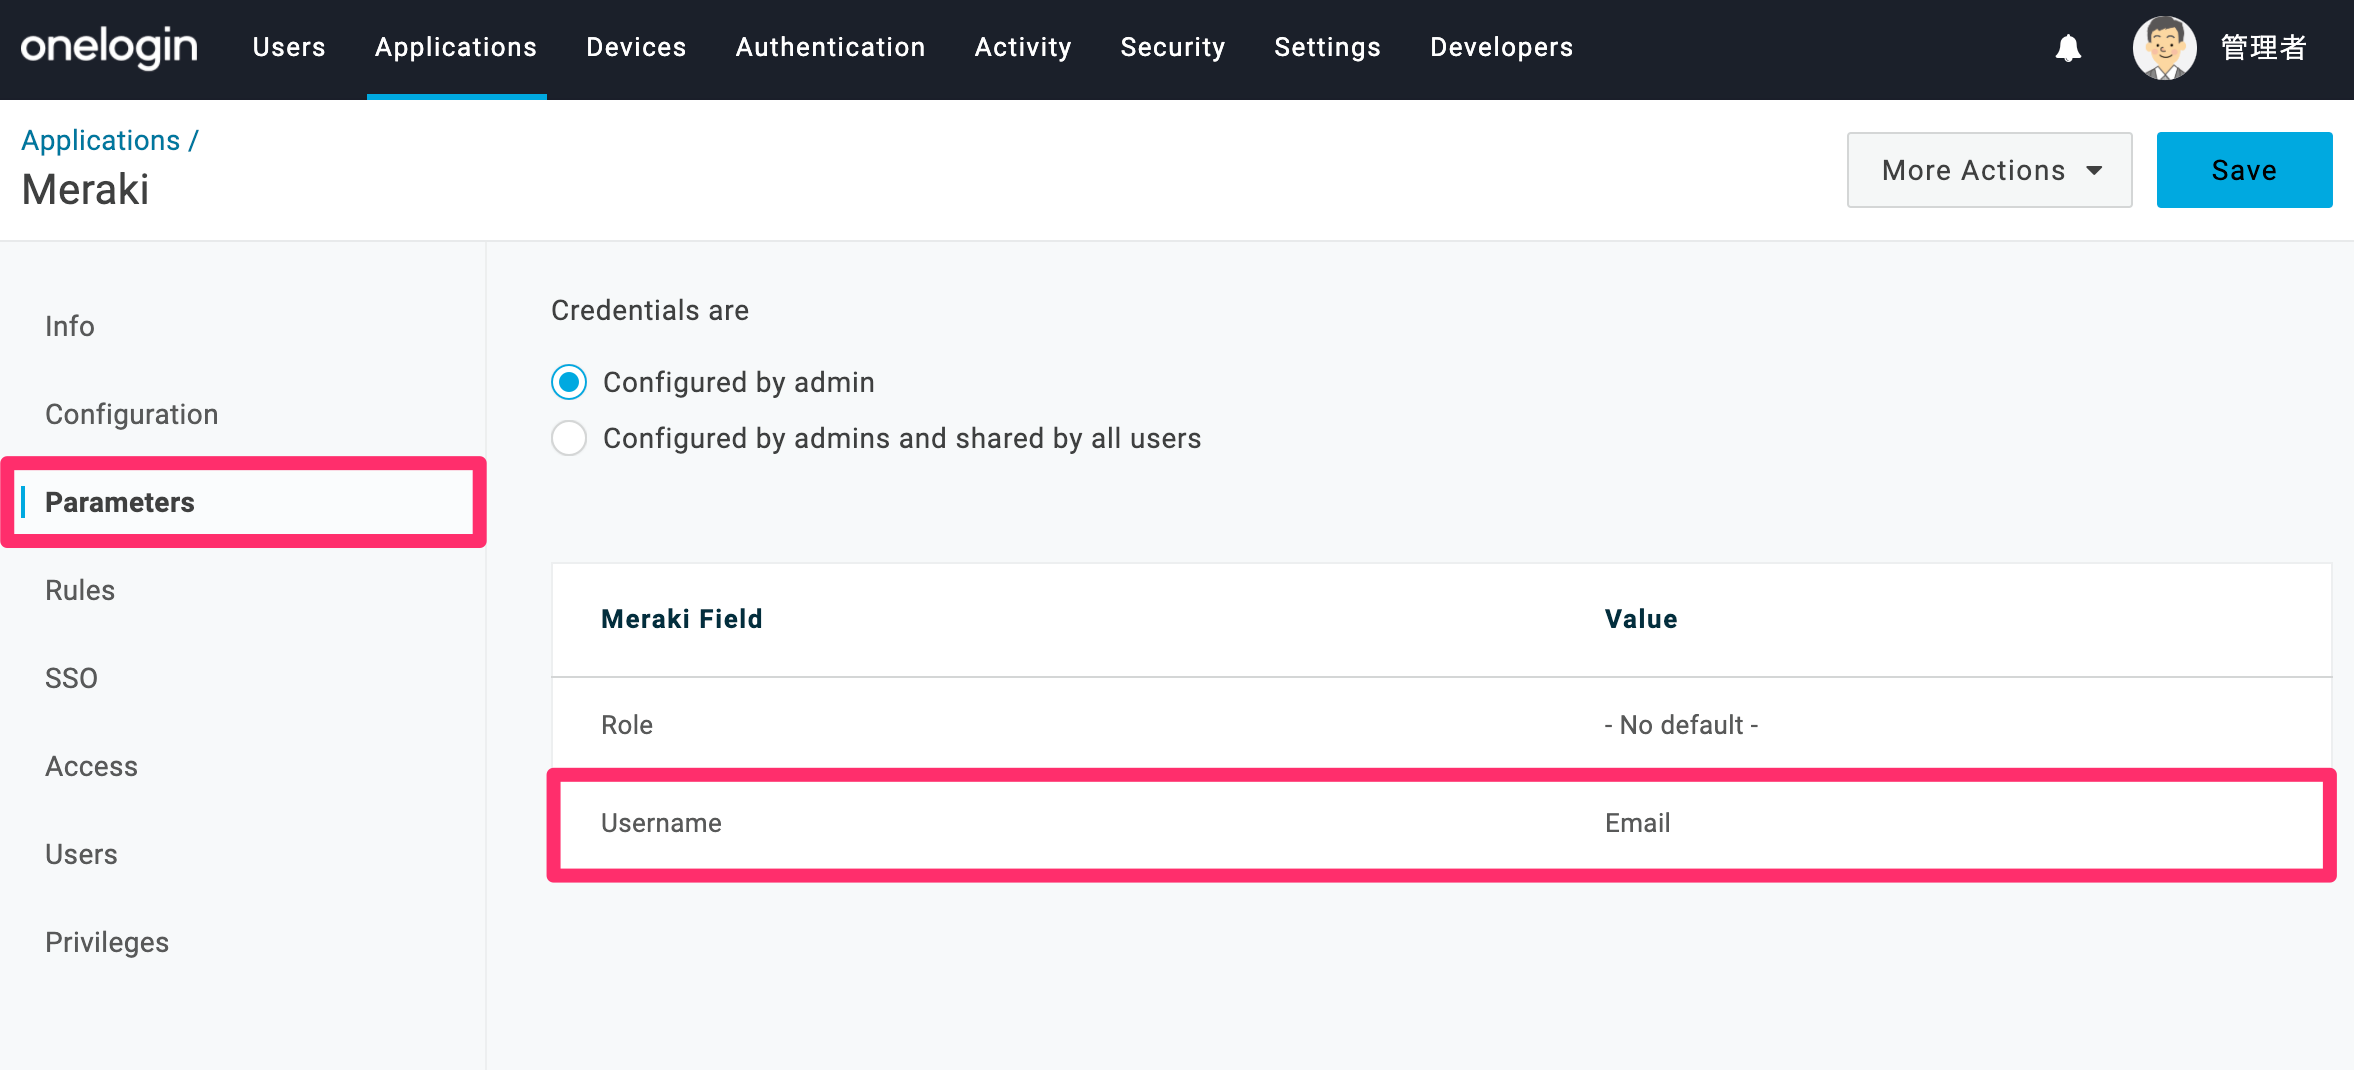This screenshot has width=2354, height=1070.
Task: Open the Authentication menu
Action: (830, 47)
